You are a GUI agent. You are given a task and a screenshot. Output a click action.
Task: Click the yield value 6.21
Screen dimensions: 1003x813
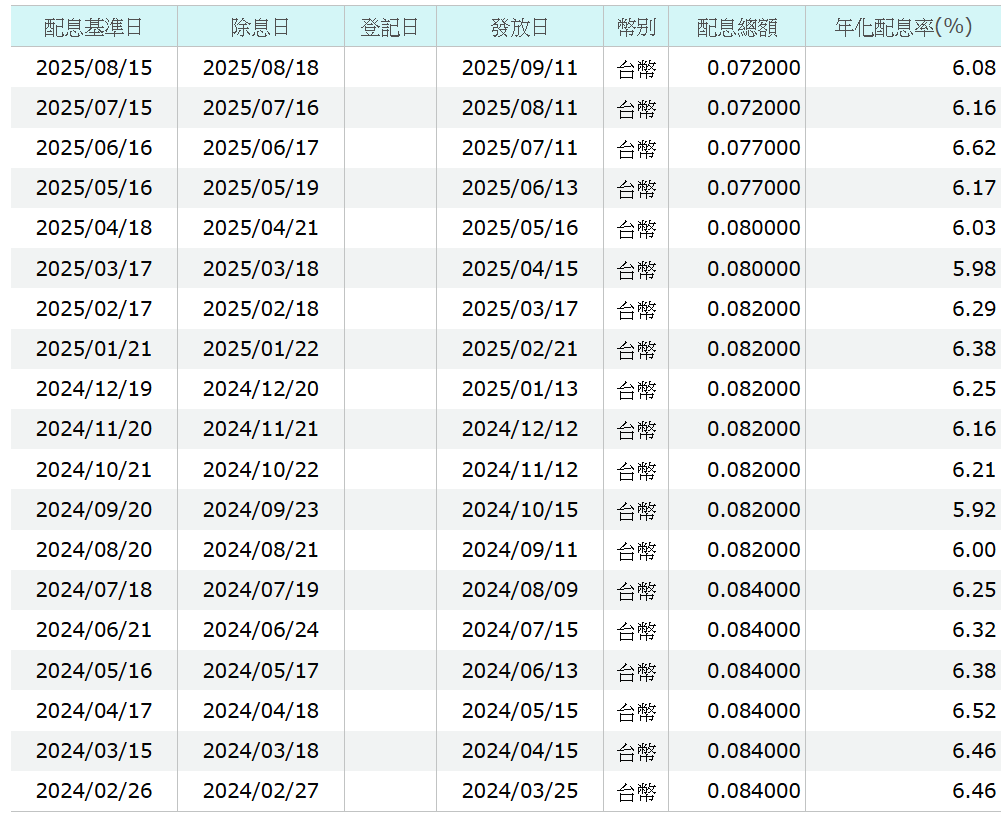[x=974, y=470]
